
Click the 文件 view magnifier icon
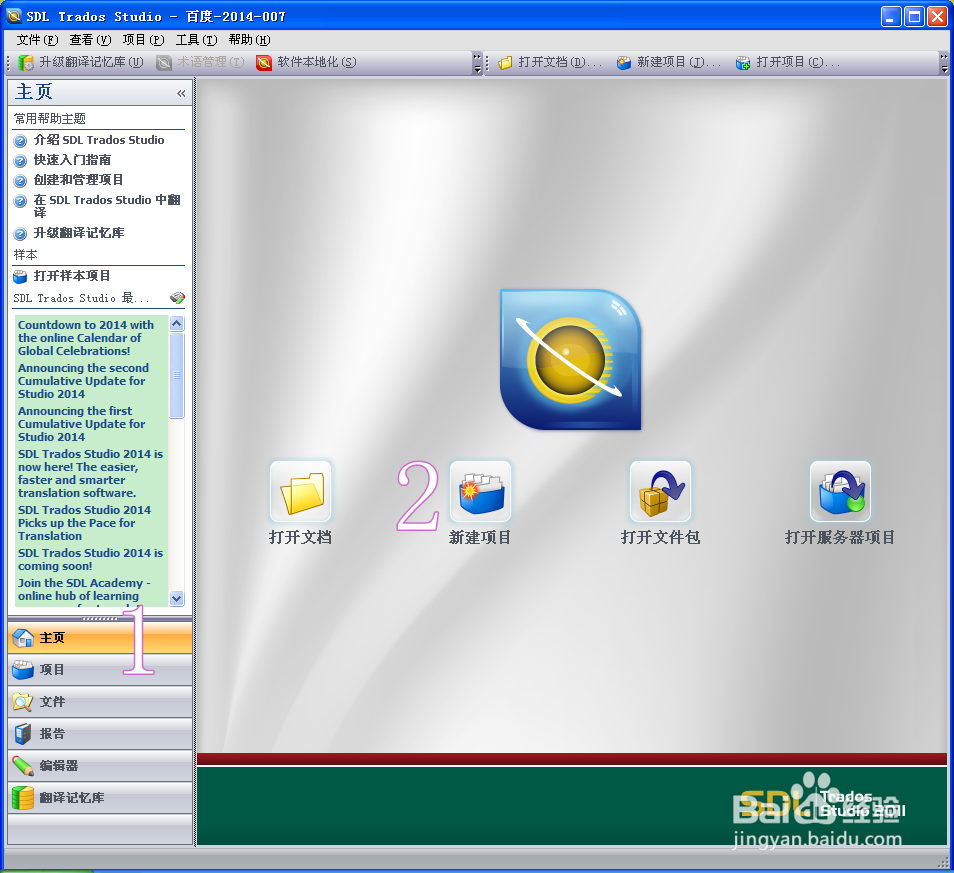23,702
